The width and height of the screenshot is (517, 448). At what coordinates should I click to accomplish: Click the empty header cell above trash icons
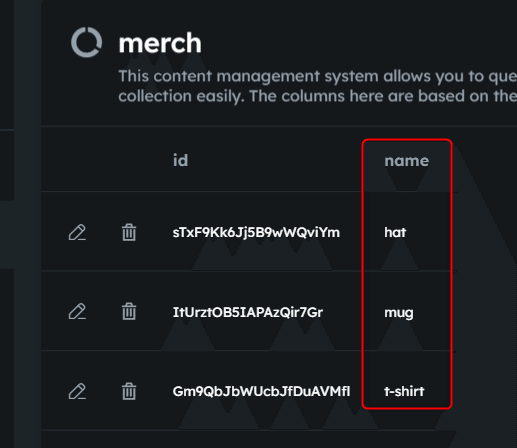[x=129, y=160]
